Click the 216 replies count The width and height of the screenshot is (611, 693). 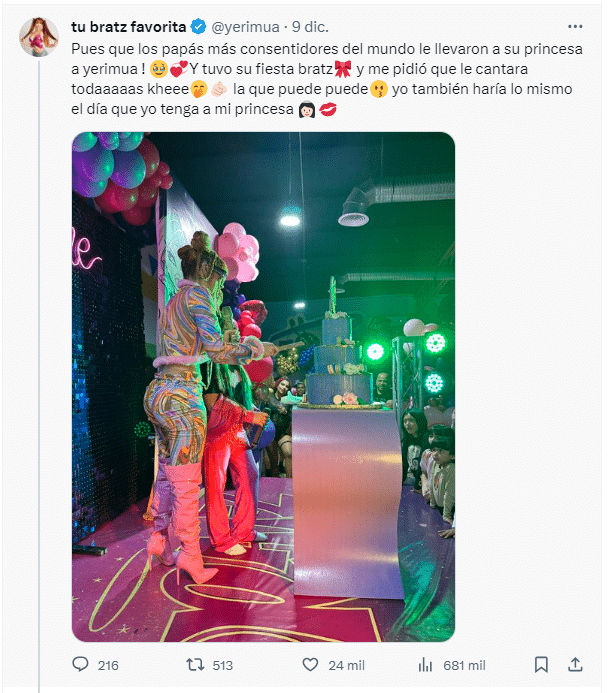[108, 665]
